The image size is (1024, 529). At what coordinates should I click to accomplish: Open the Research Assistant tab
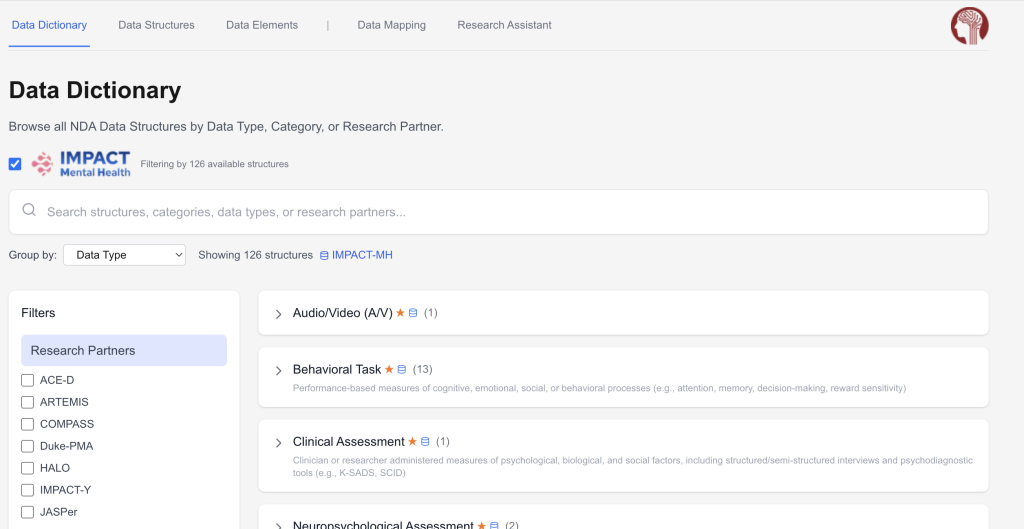[504, 25]
